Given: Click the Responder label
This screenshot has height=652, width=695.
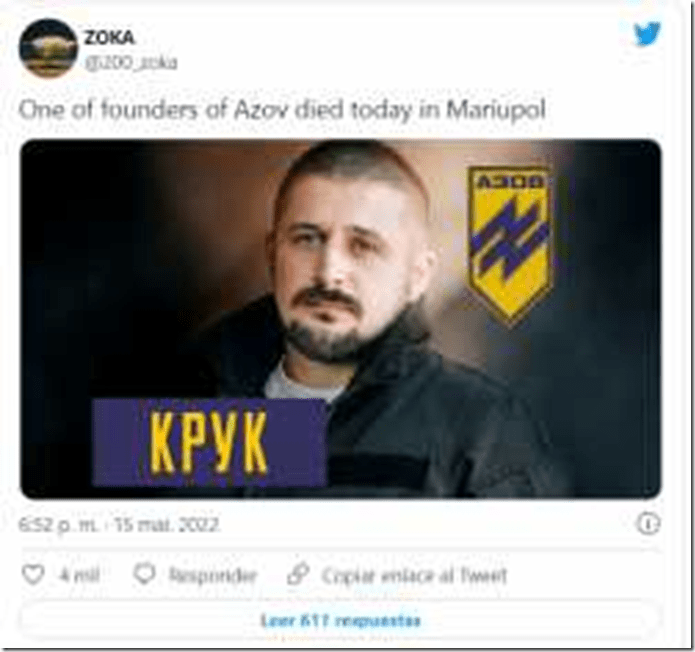Looking at the screenshot, I should coord(213,575).
